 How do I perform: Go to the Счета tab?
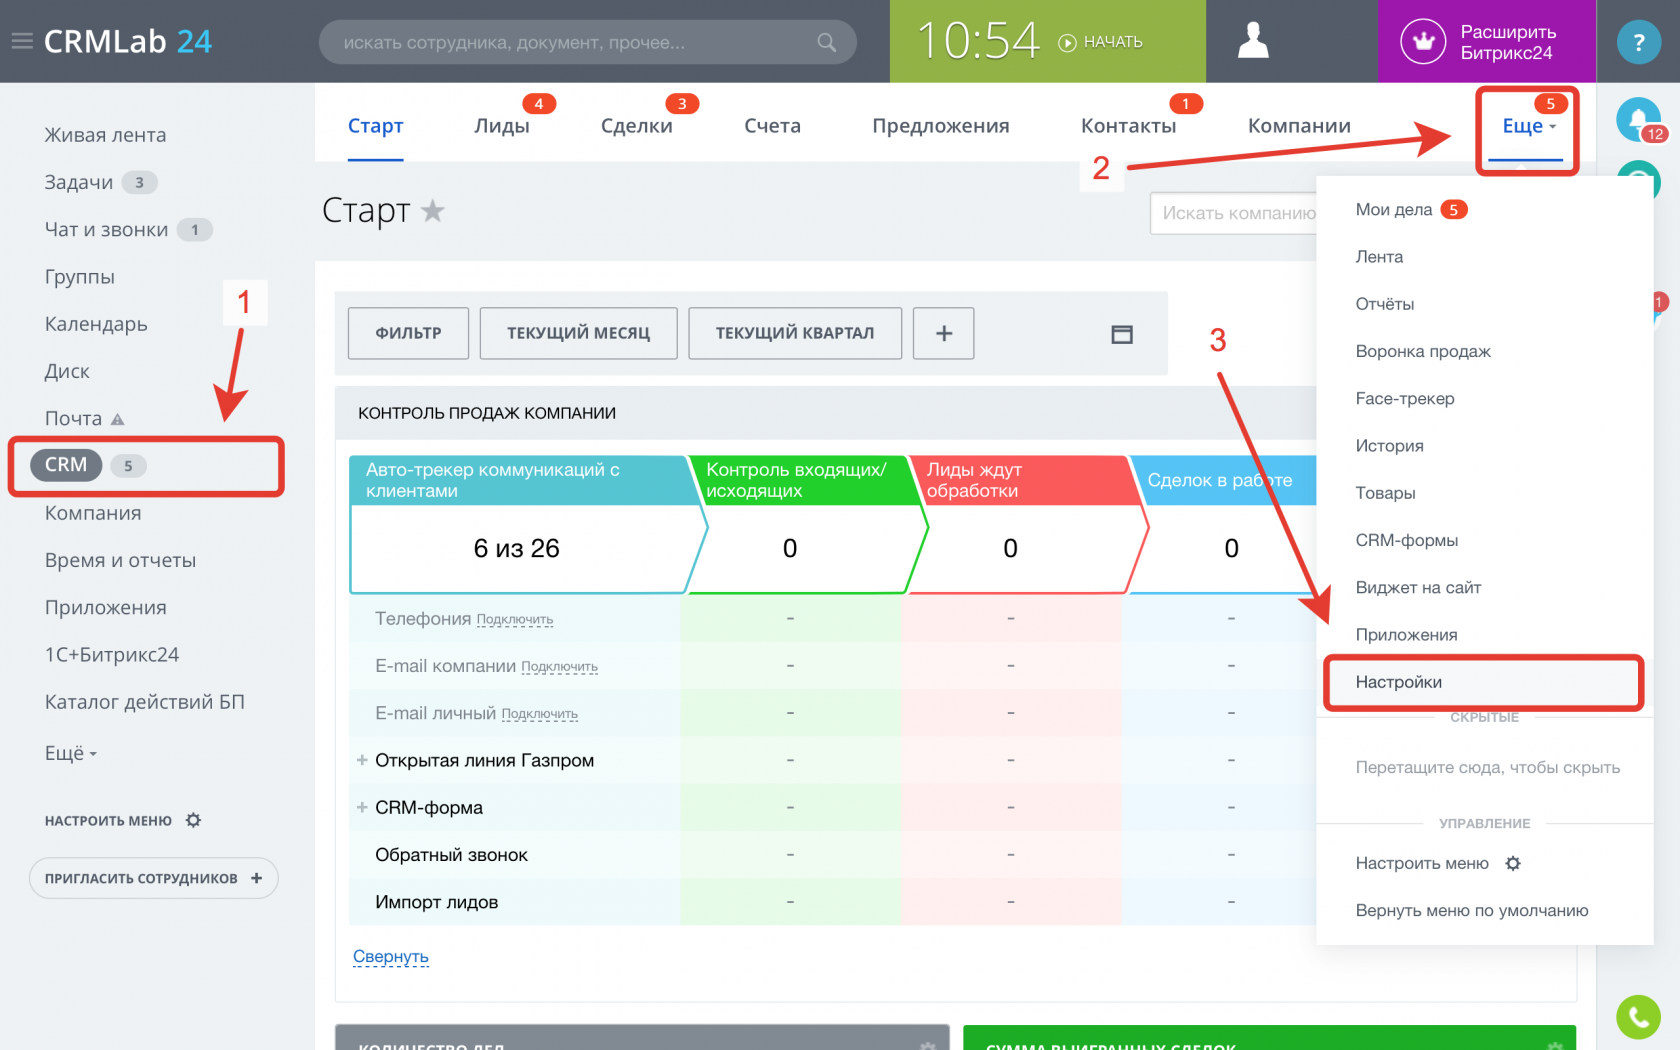tap(773, 126)
